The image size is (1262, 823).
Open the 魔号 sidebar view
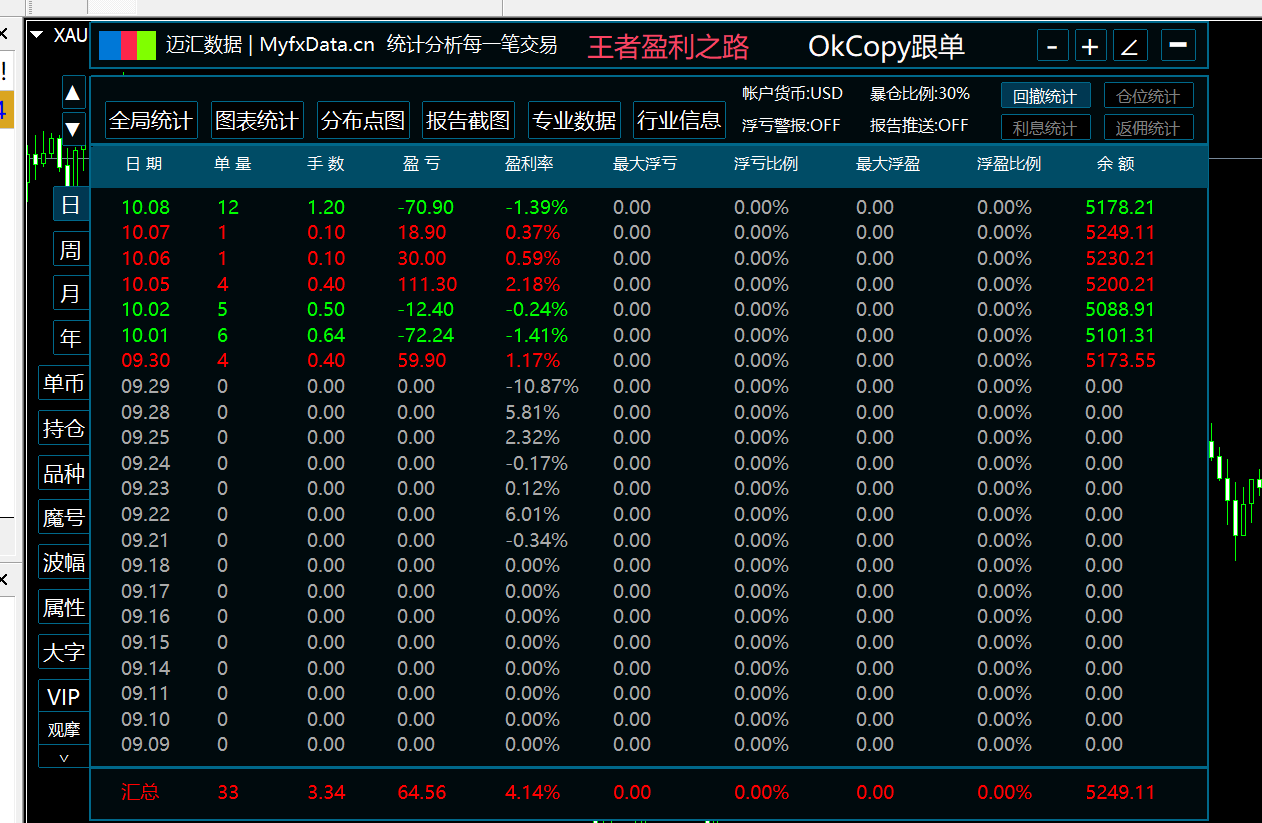point(64,517)
